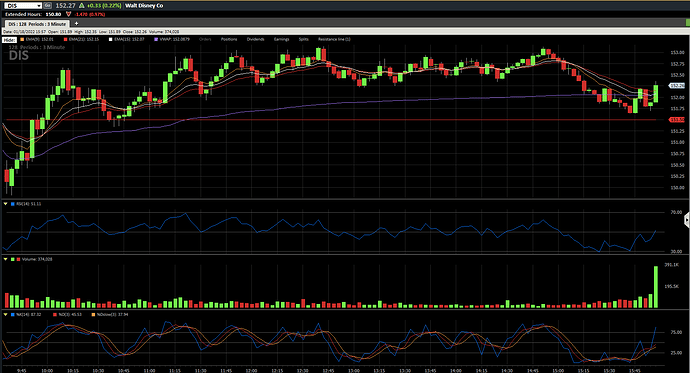Click the Earnings markers option
690x373 pixels.
tap(281, 40)
